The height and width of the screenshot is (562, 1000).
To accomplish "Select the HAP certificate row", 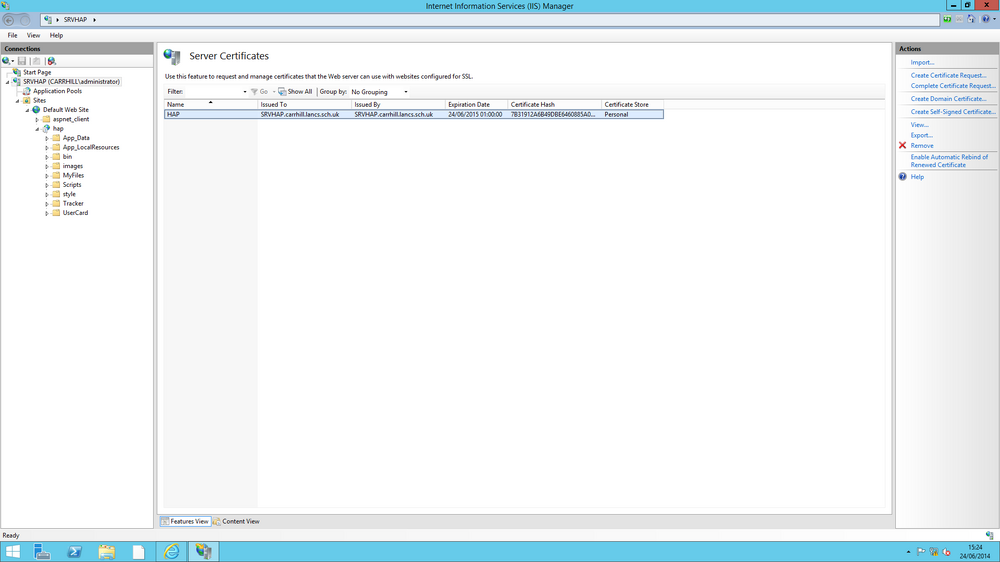I will (x=414, y=114).
